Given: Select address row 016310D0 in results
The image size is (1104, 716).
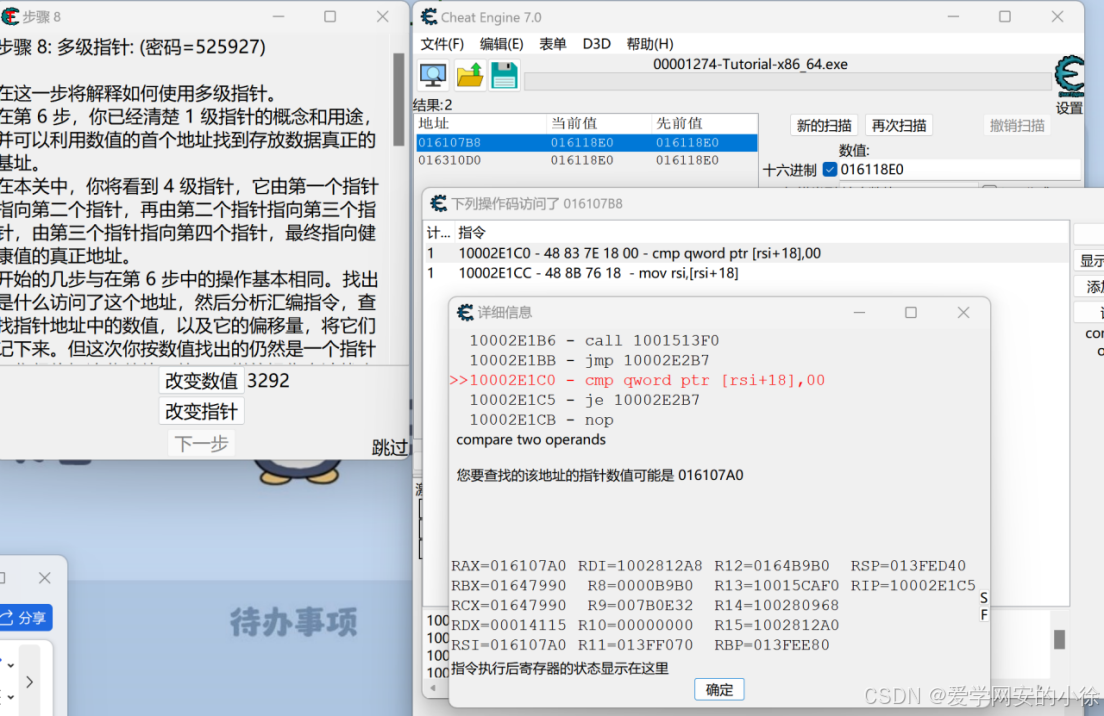Looking at the screenshot, I should (x=586, y=161).
